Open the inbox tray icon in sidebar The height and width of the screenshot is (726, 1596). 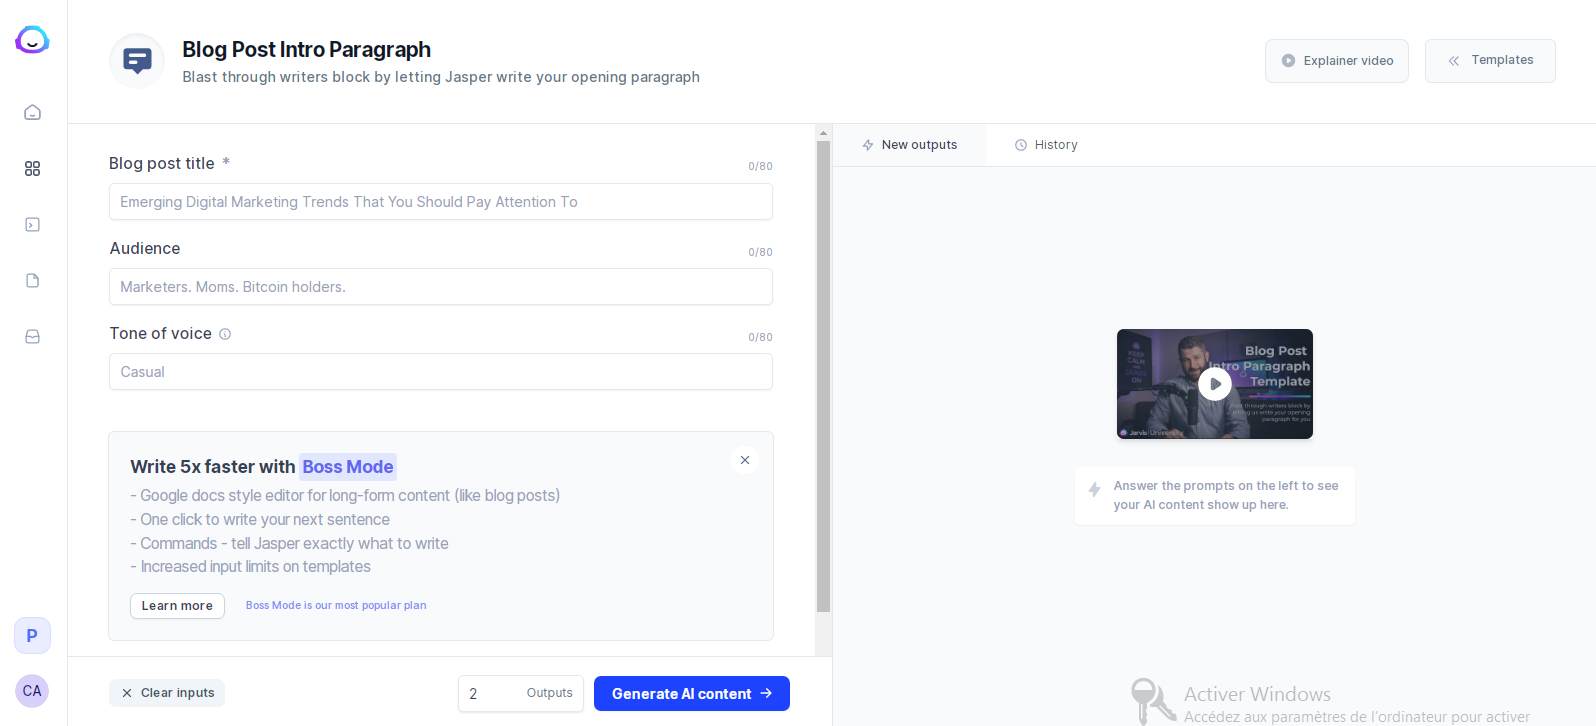click(32, 336)
